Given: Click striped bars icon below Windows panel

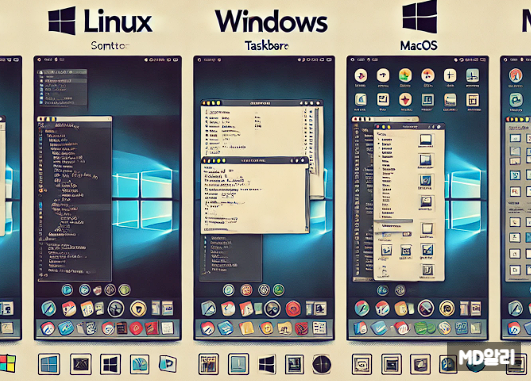Looking at the screenshot, I should click(208, 364).
